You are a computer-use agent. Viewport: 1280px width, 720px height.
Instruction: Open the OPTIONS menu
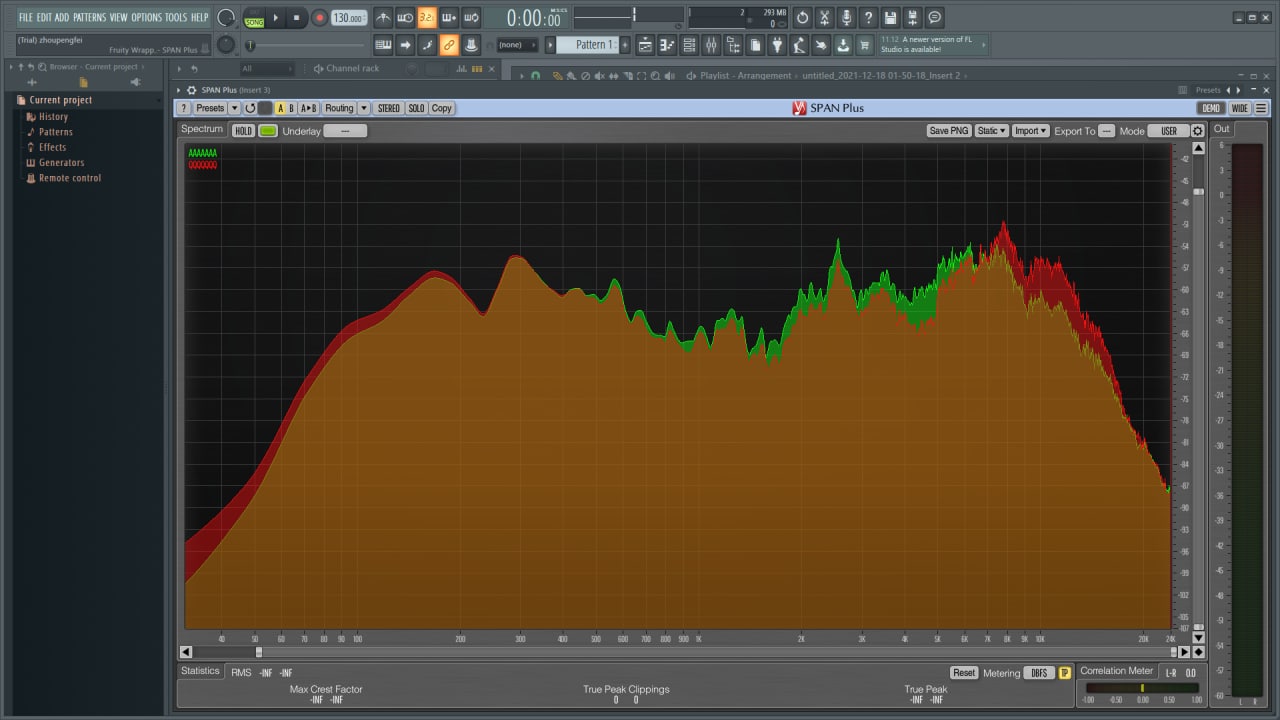pyautogui.click(x=146, y=18)
